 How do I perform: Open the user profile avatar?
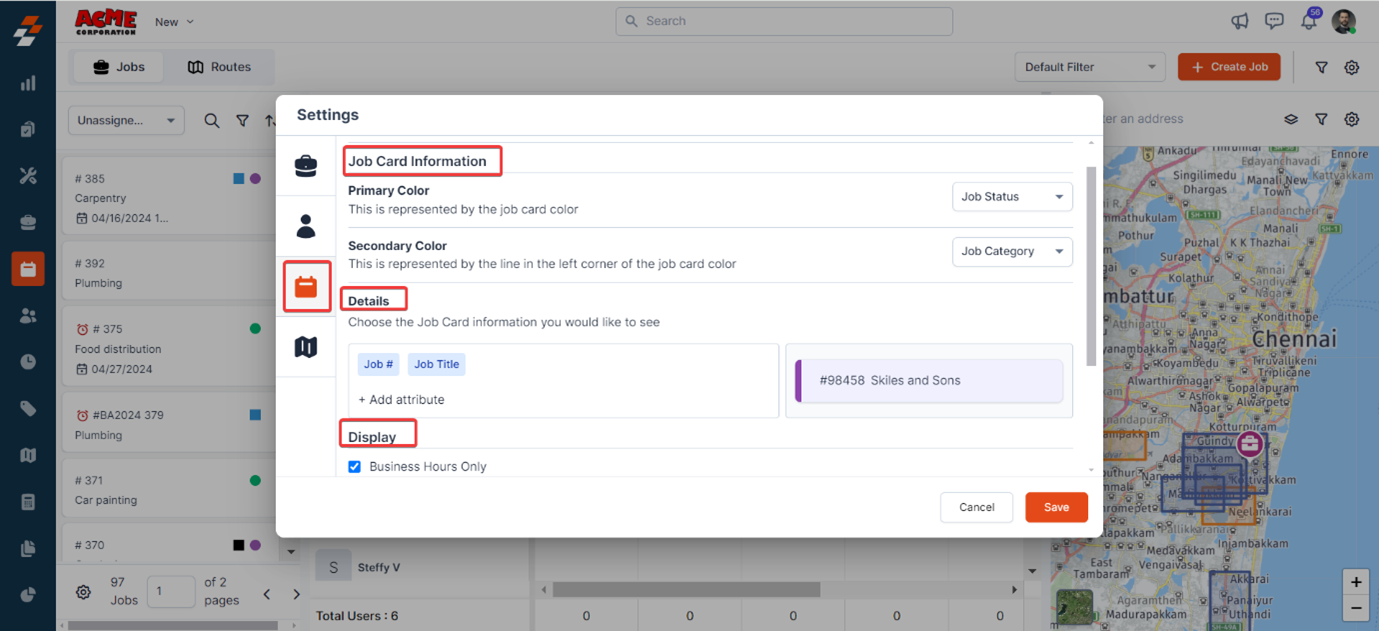tap(1344, 21)
